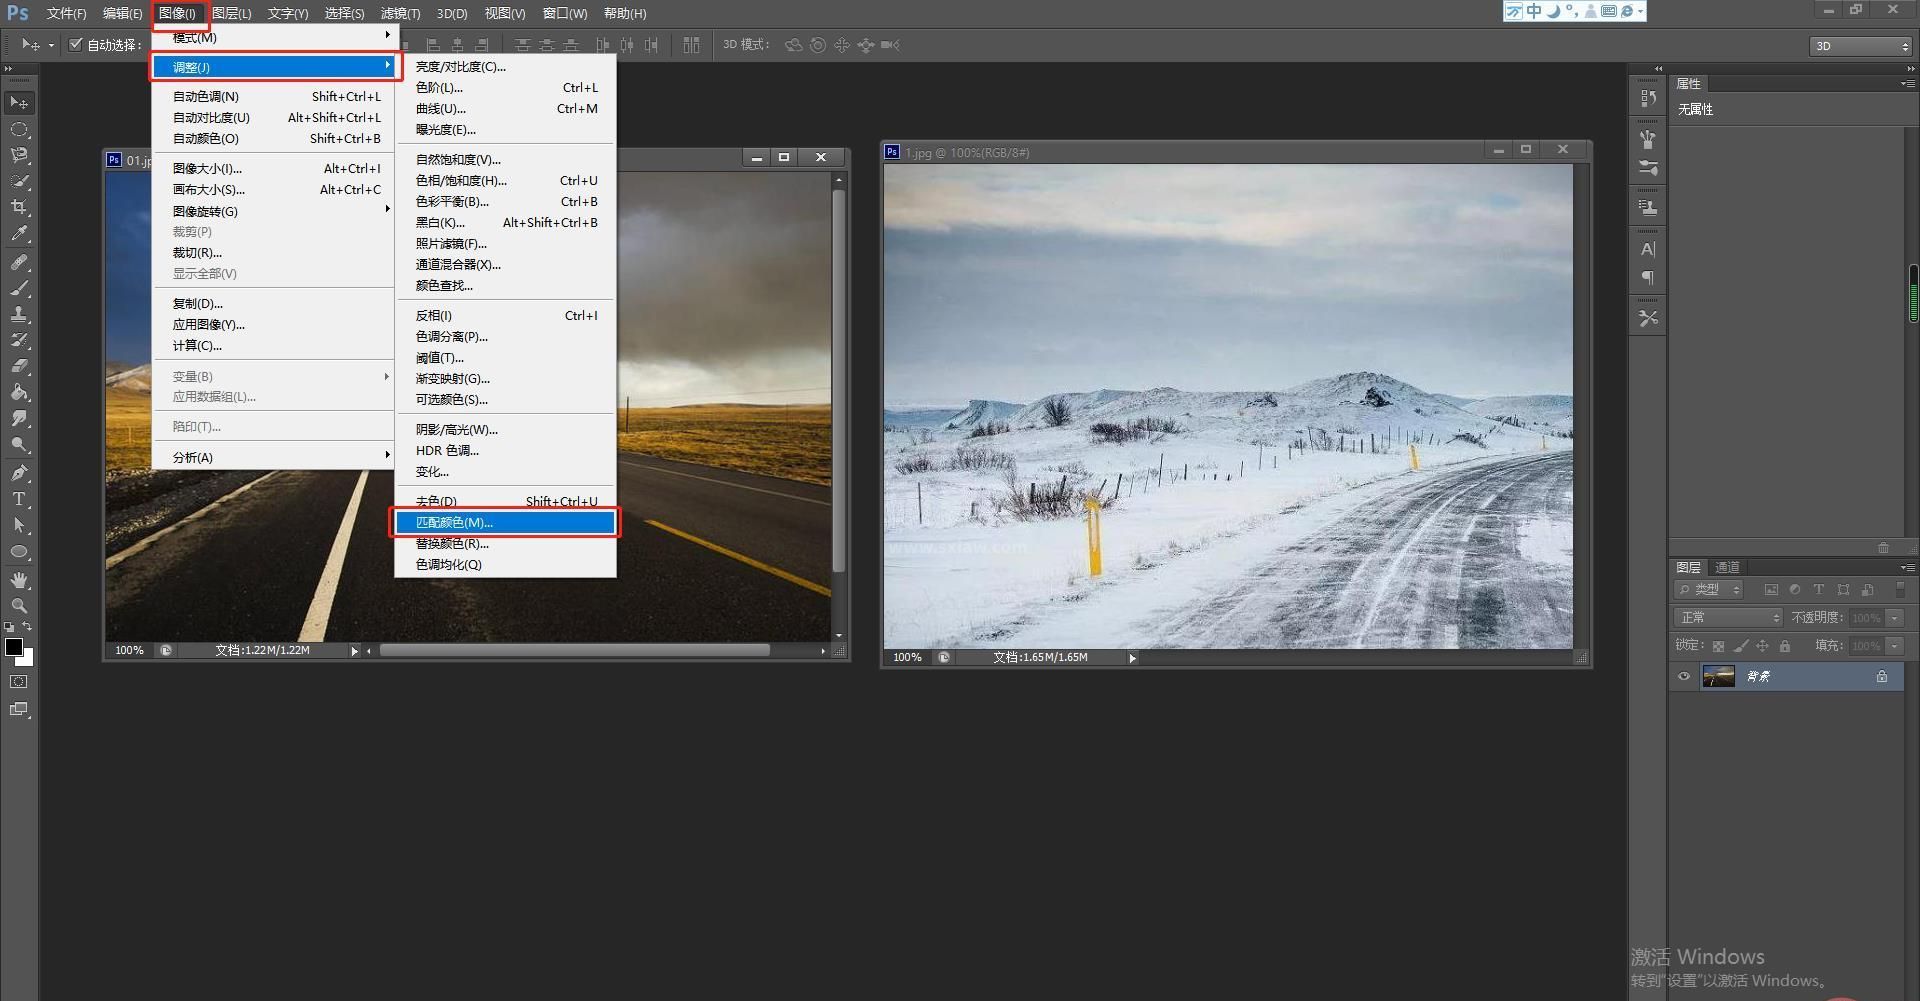Choose Desaturate menu entry
This screenshot has height=1001, width=1920.
tap(505, 501)
